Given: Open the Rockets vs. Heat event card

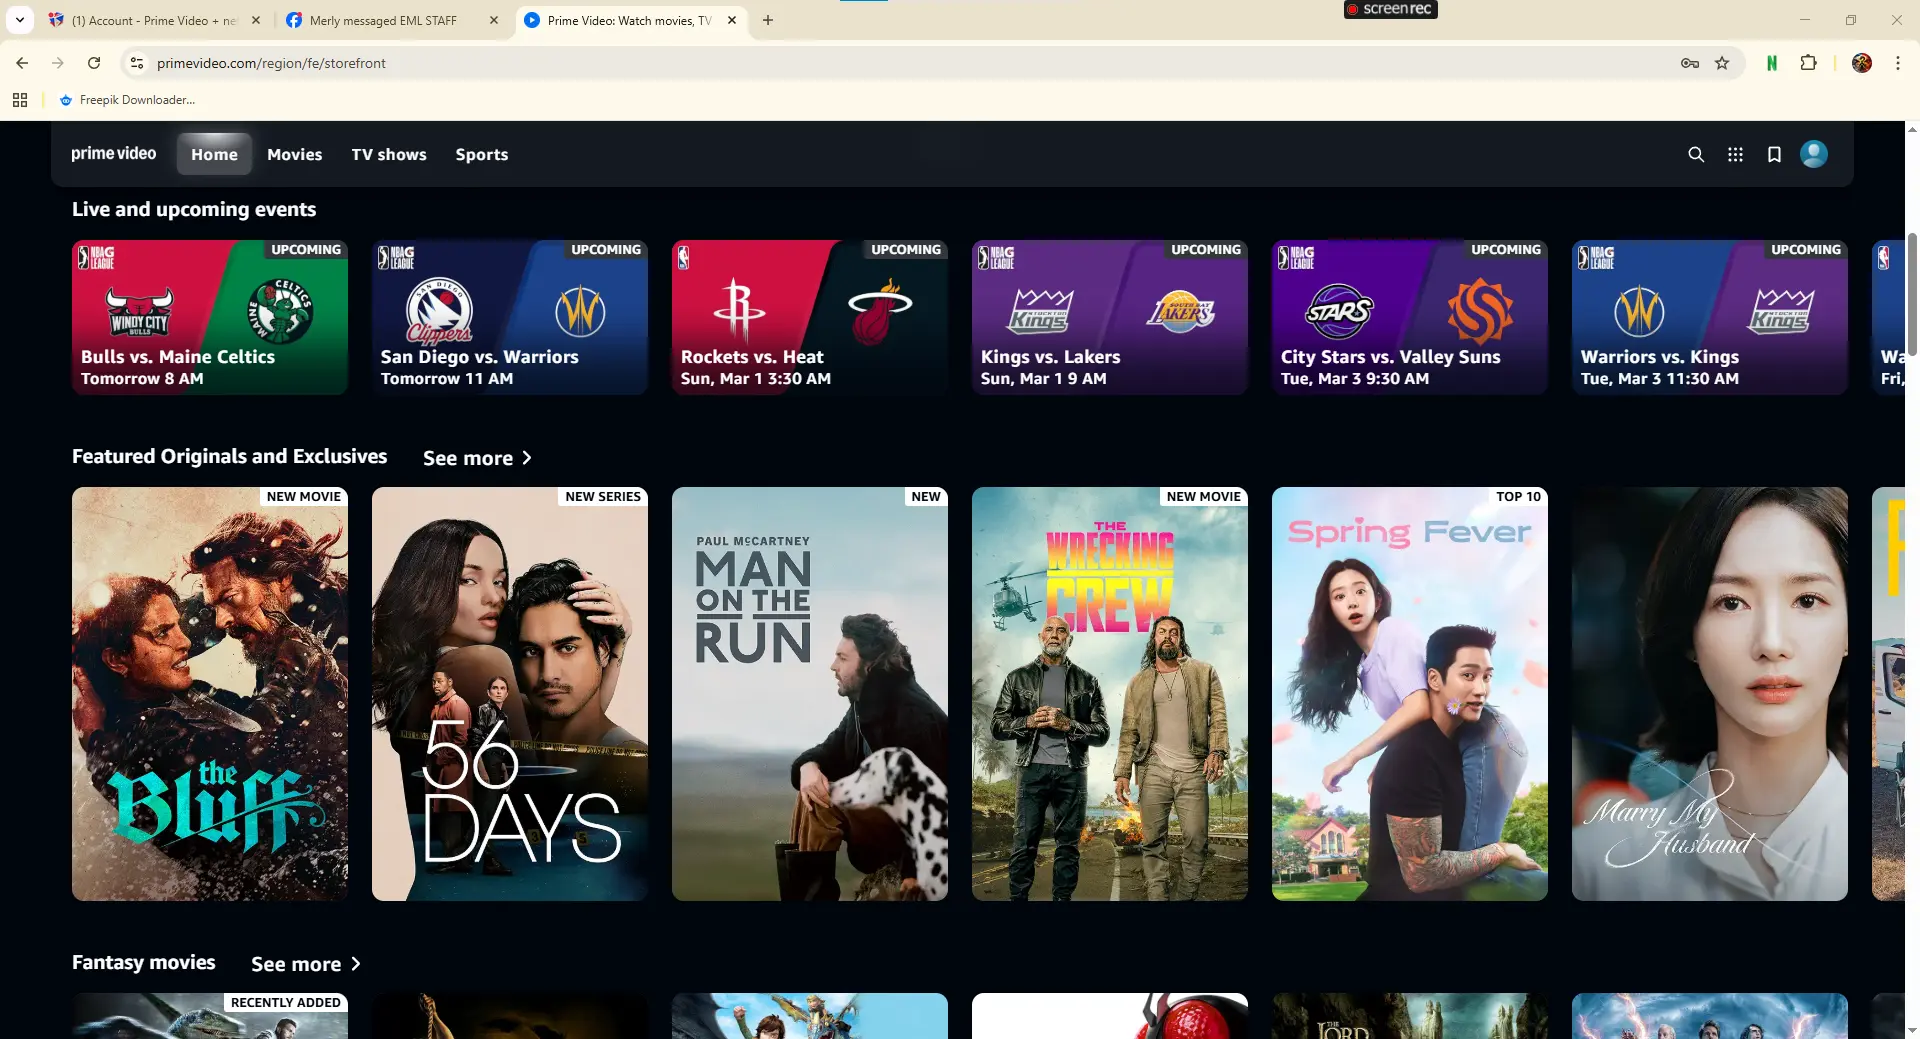Looking at the screenshot, I should [x=810, y=317].
